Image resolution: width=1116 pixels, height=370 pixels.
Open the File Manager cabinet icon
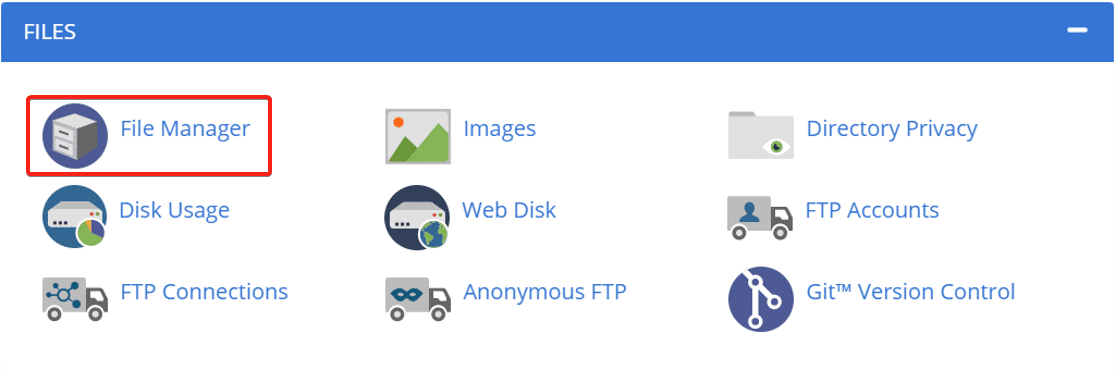click(75, 136)
